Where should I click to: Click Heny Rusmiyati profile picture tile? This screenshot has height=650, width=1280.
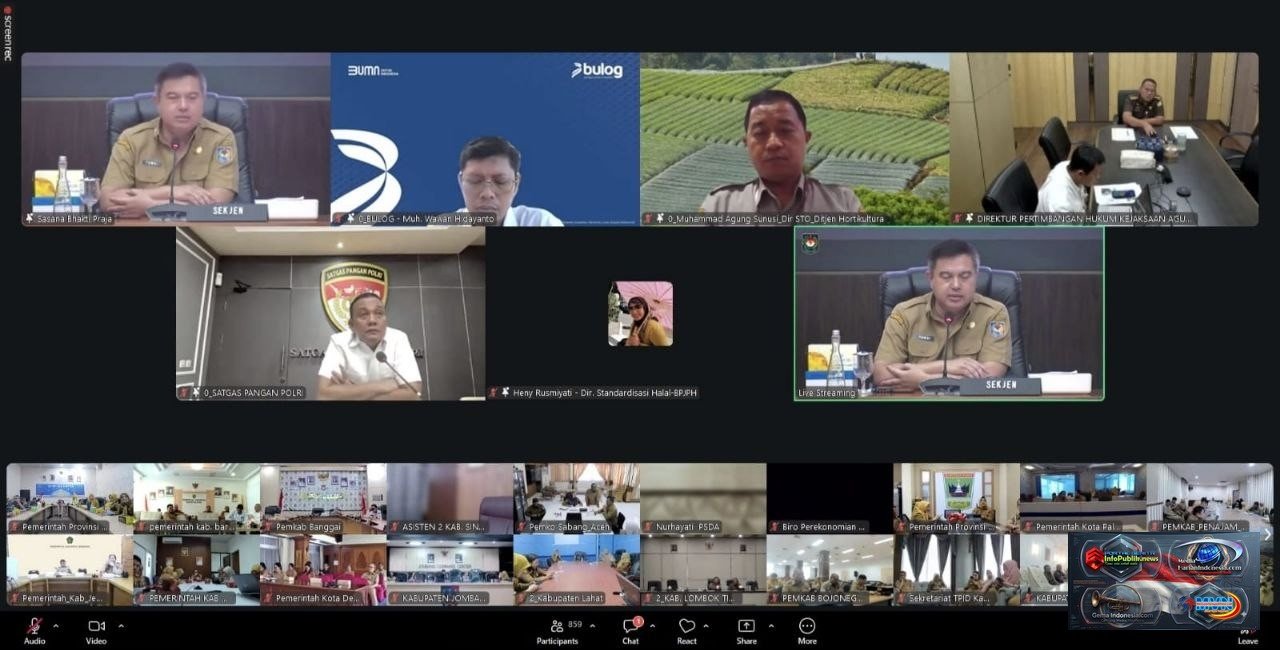point(641,313)
